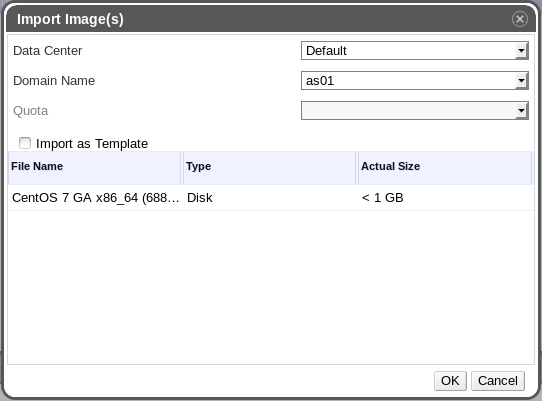Select the CentOS 7 GA x86_64 image row
The image size is (542, 401).
[x=271, y=198]
